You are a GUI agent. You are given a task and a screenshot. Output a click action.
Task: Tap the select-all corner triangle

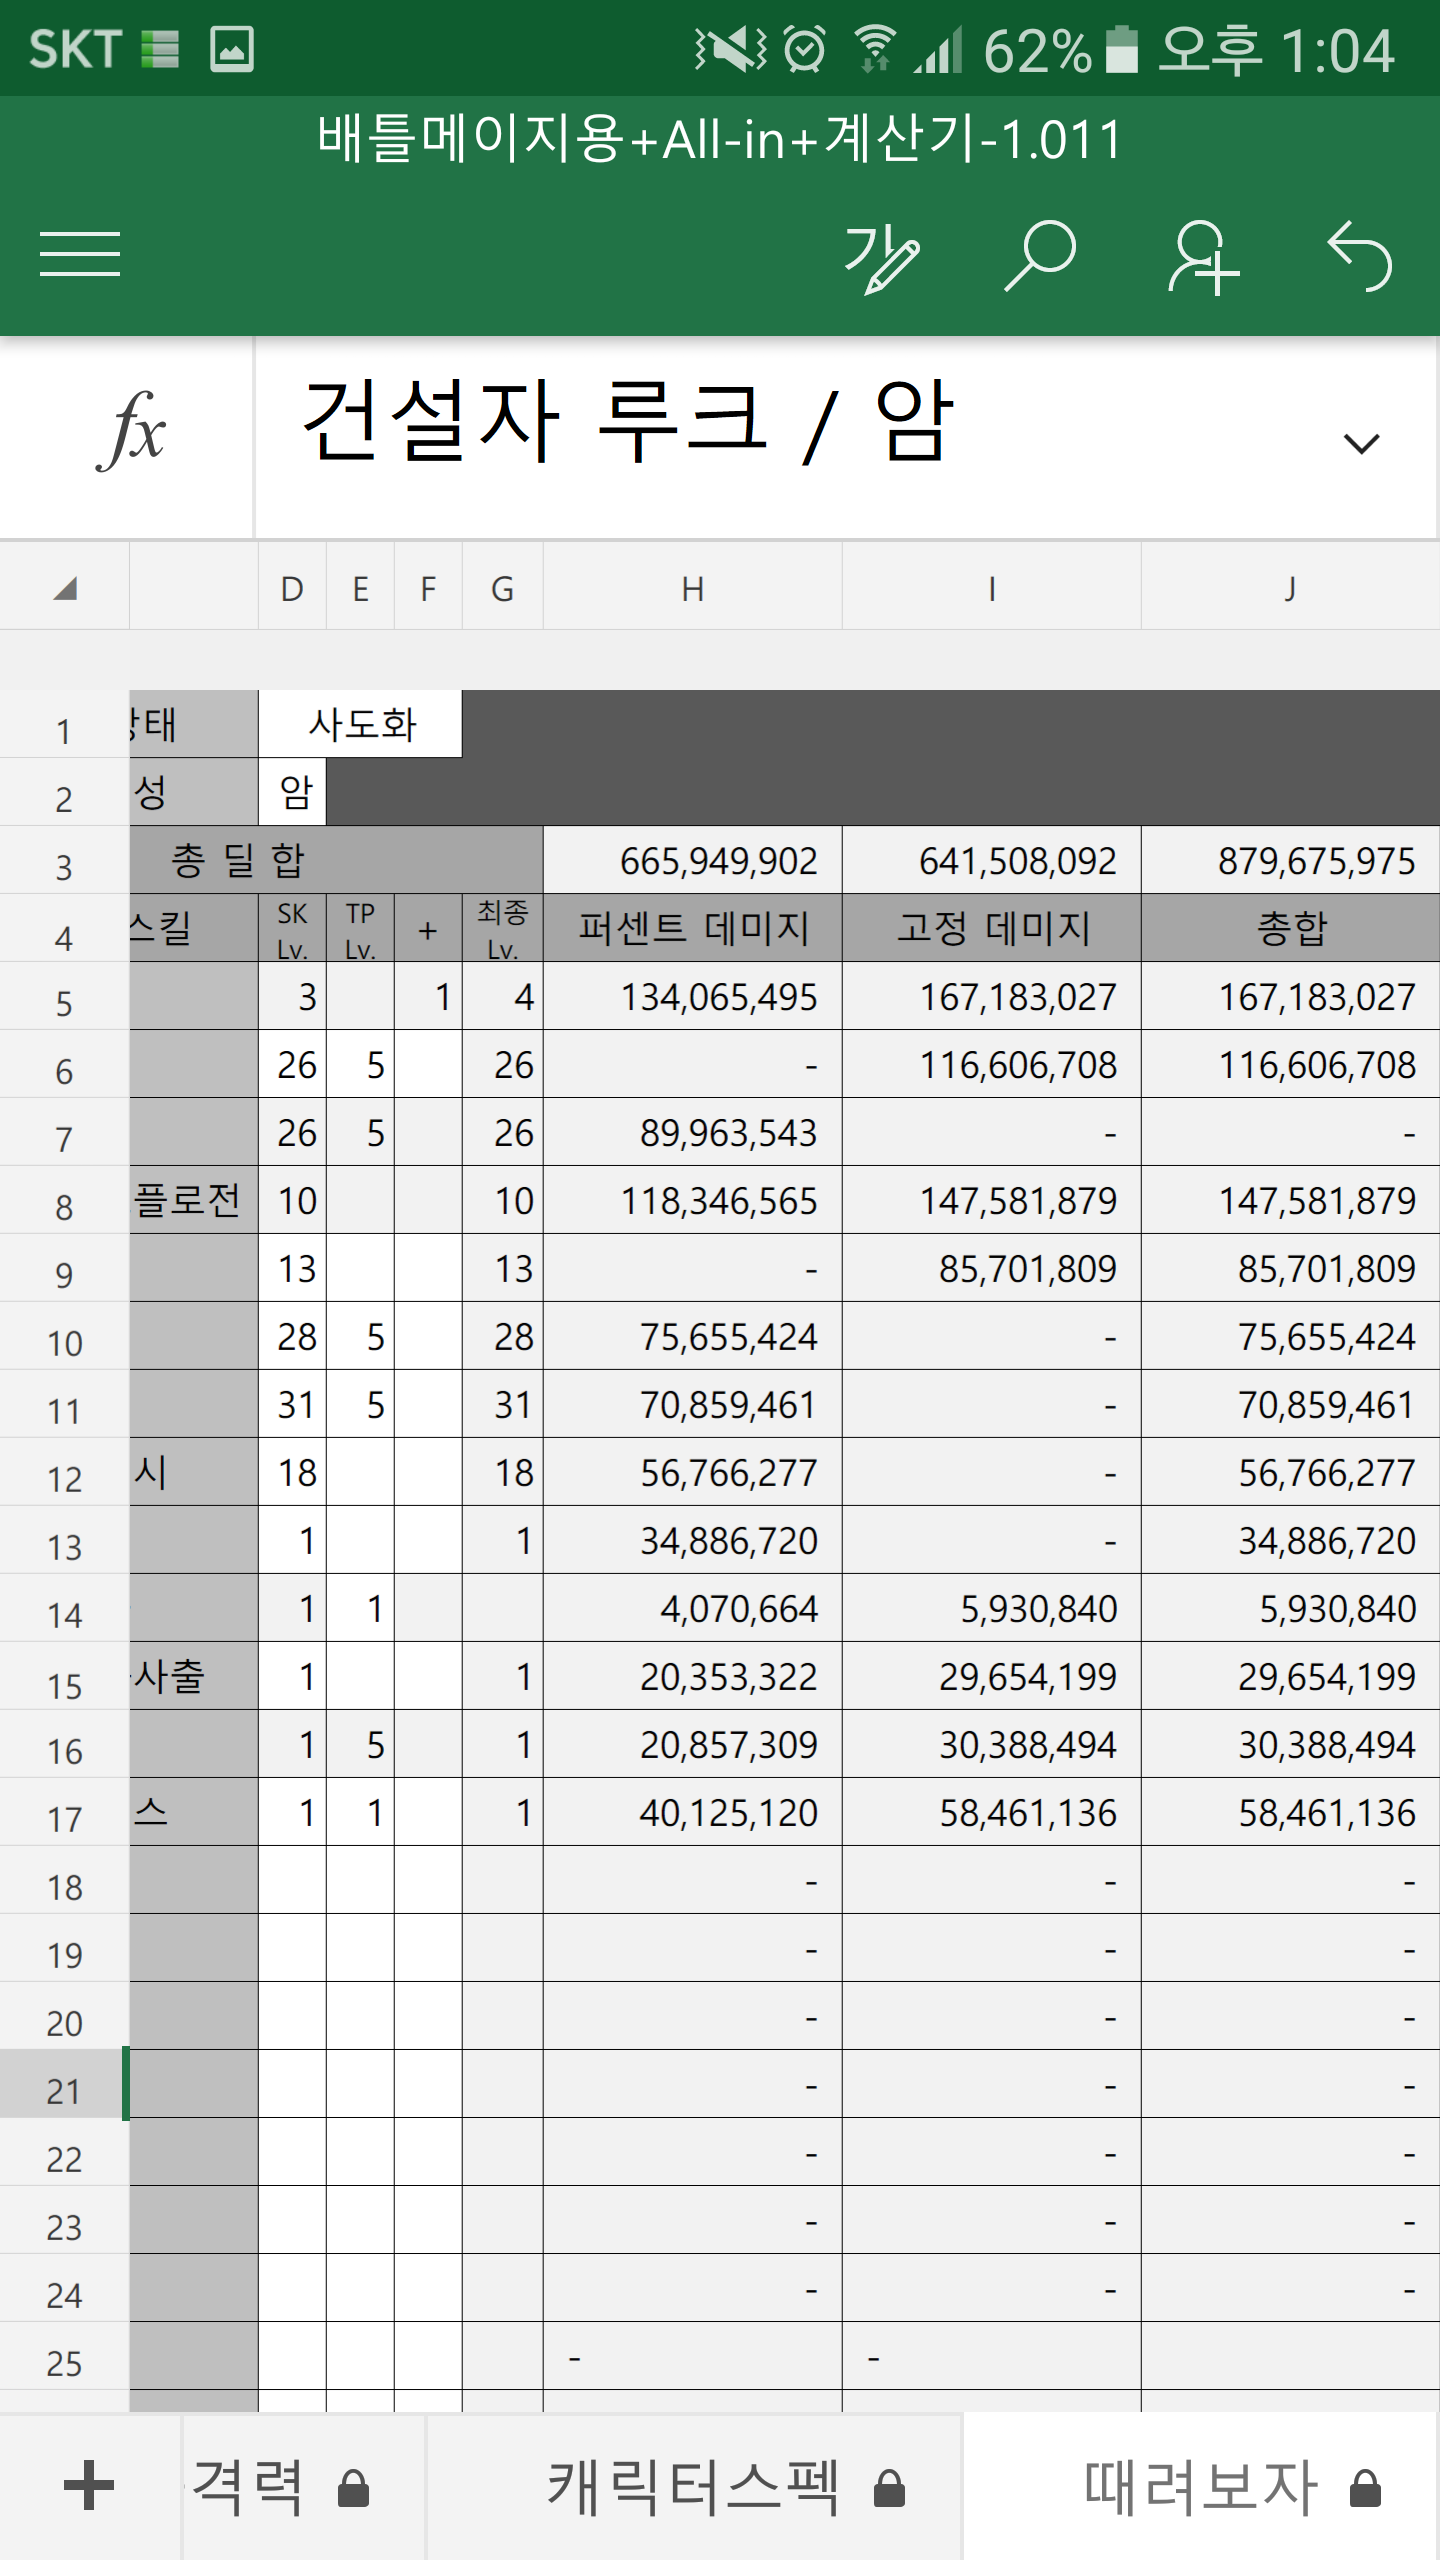click(x=65, y=589)
